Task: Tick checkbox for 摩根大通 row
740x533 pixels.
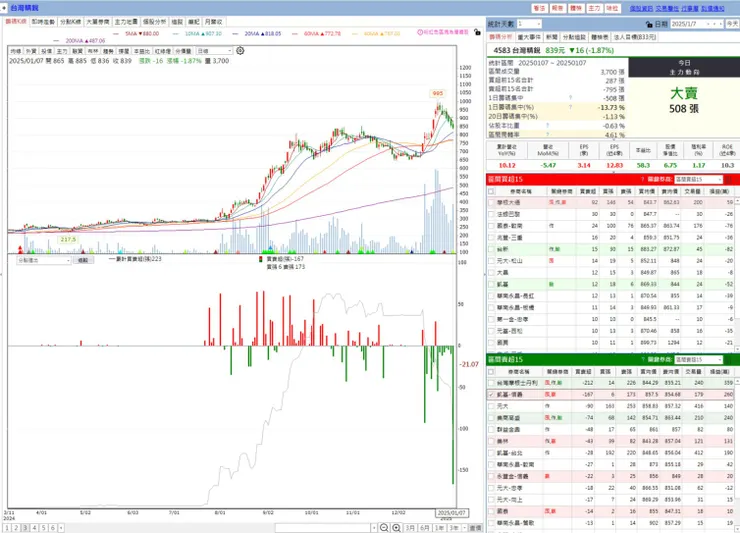Action: (x=491, y=203)
